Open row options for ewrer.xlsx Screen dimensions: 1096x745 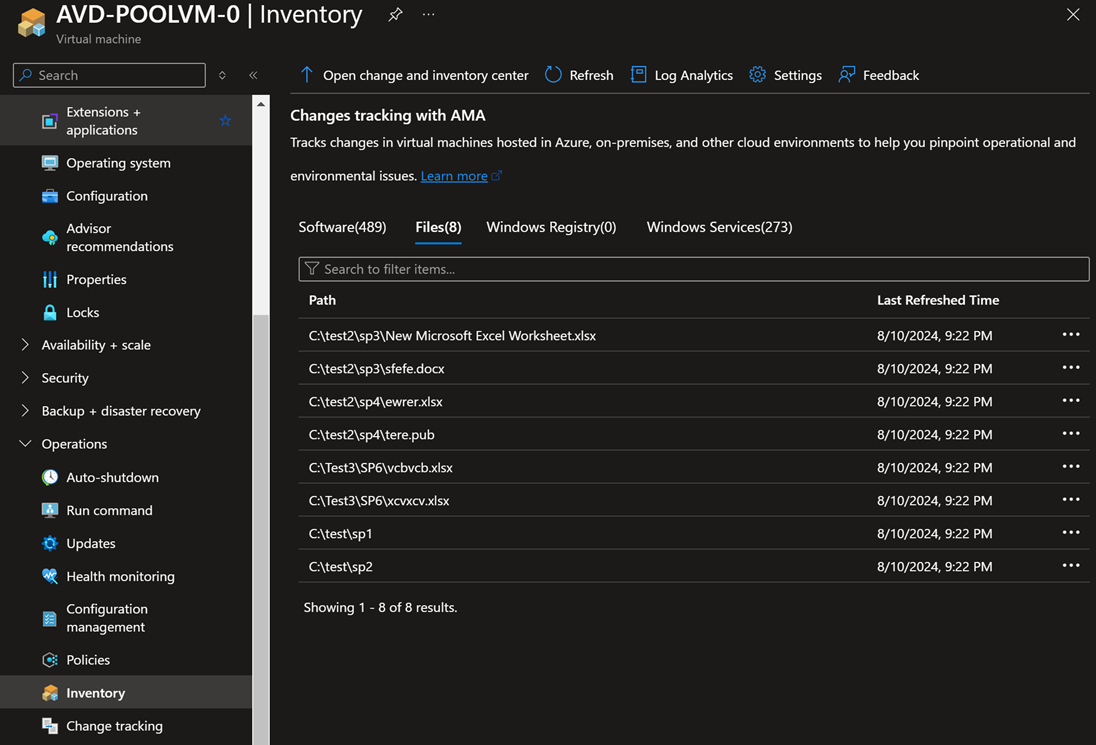click(1071, 400)
